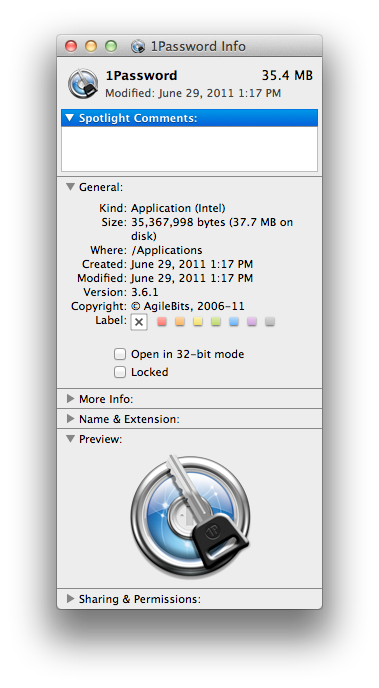This screenshot has width=379, height=688.
Task: Apply the gray label color
Action: [270, 322]
